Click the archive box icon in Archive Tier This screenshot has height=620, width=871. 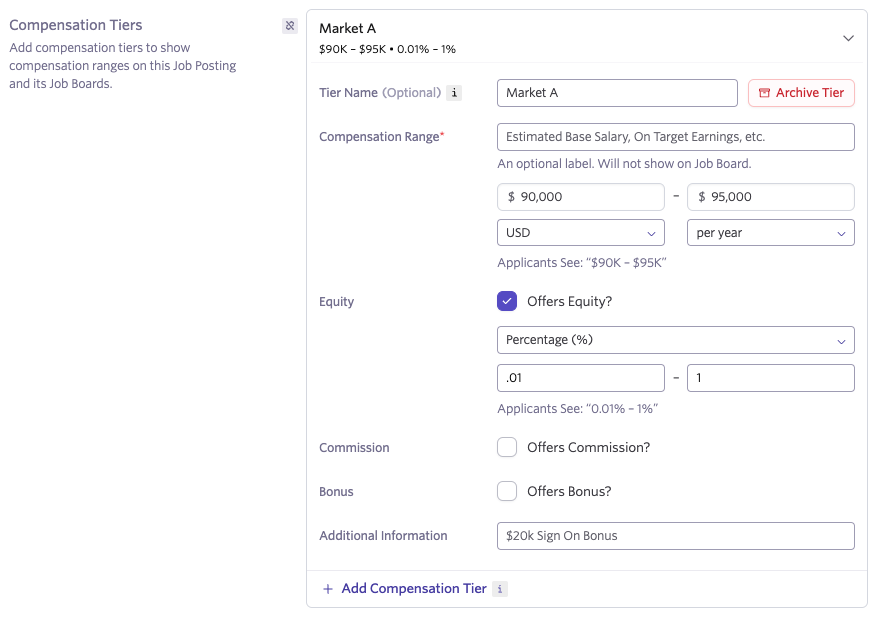click(764, 93)
